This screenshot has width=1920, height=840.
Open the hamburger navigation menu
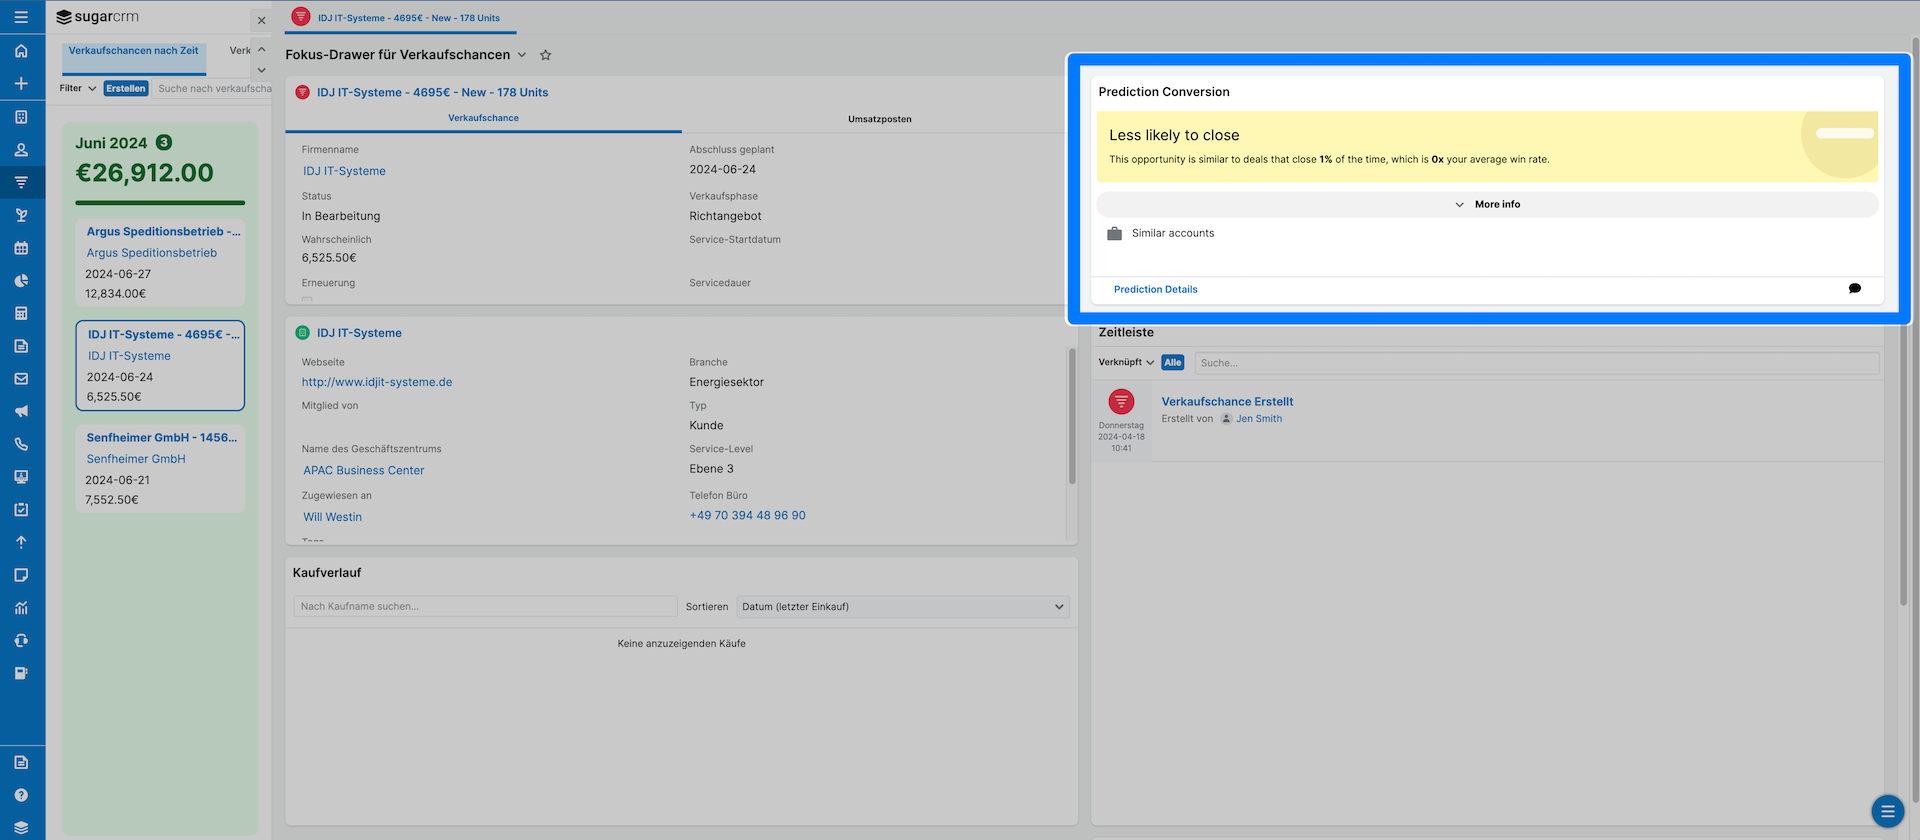click(21, 17)
